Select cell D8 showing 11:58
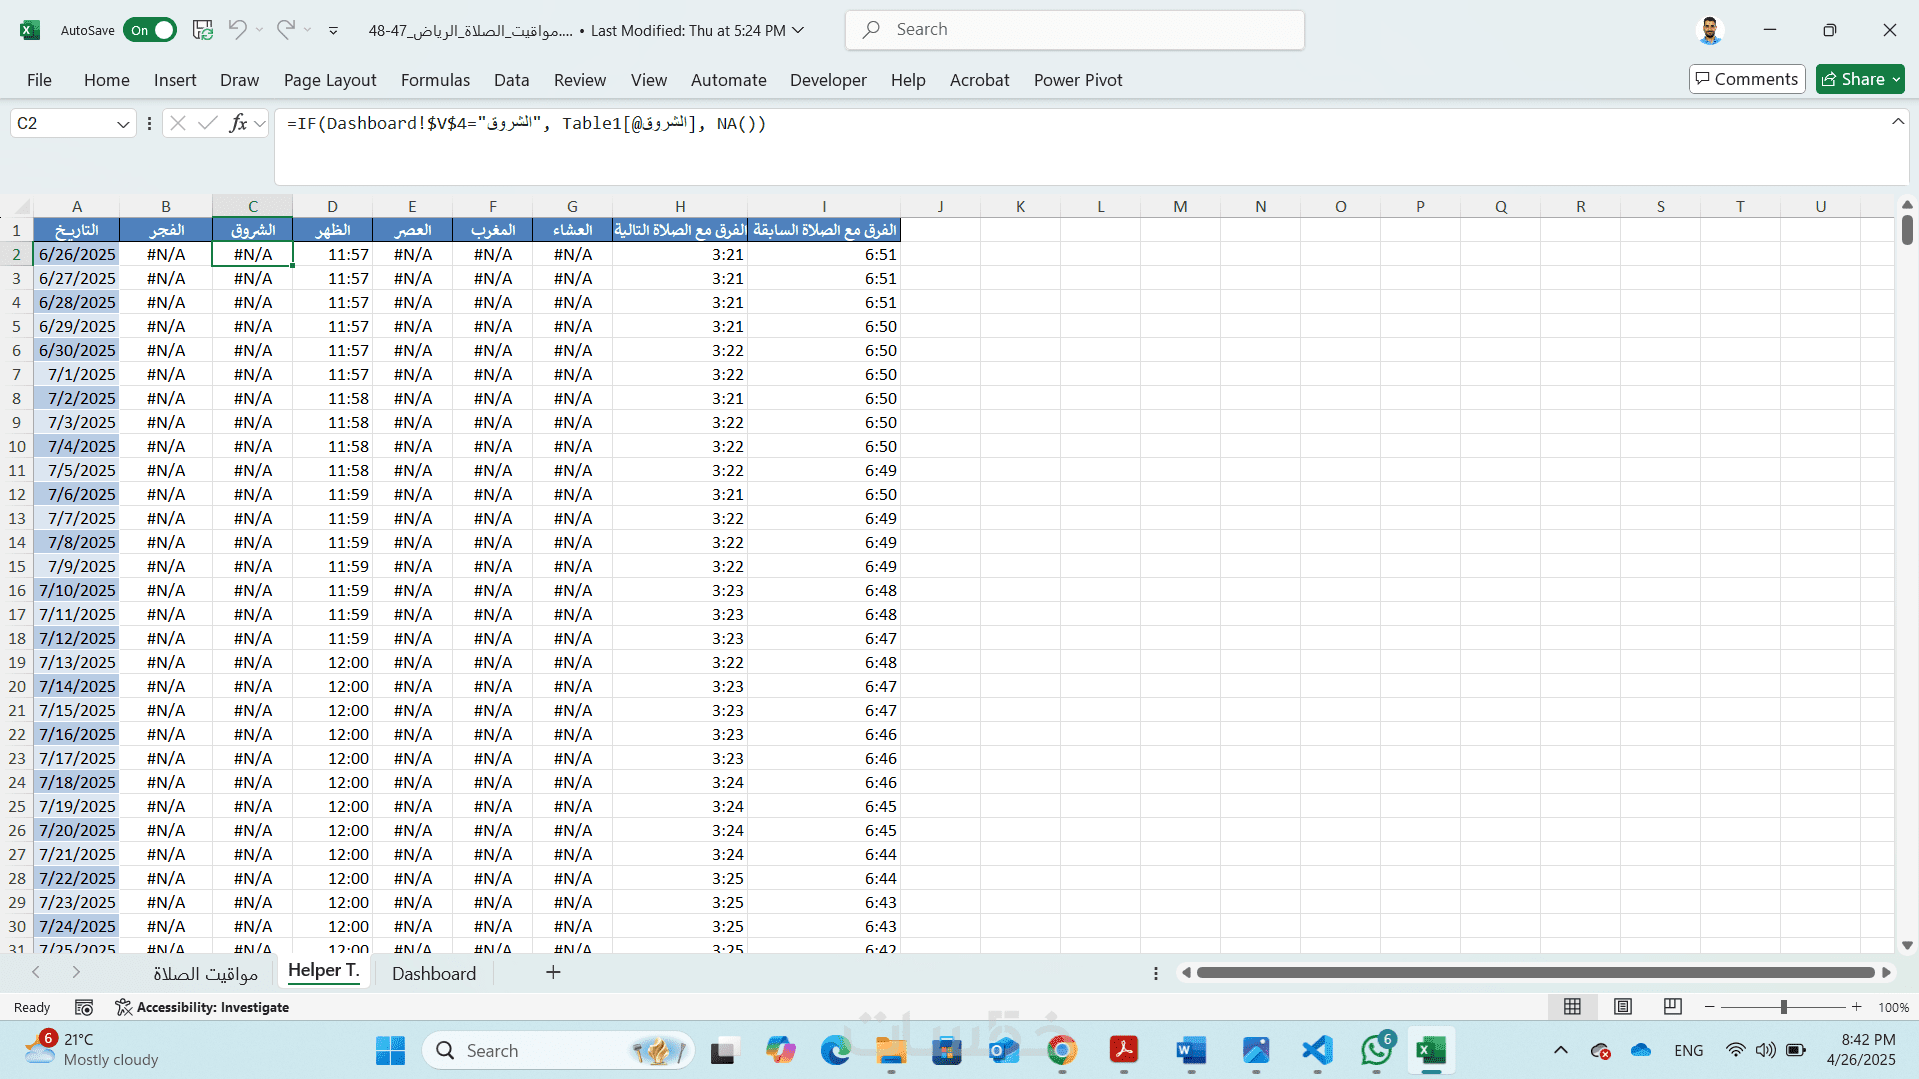This screenshot has width=1919, height=1079. [332, 398]
